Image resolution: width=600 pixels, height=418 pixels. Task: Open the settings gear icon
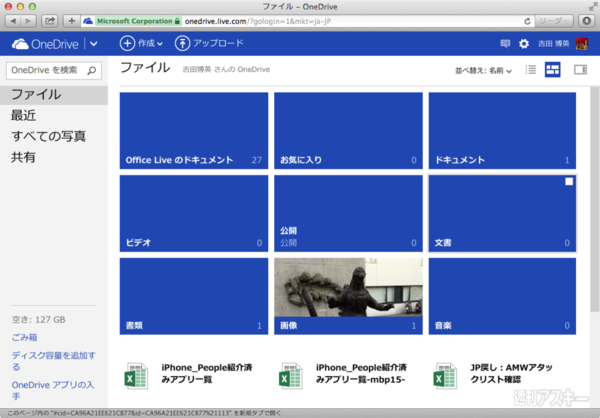click(524, 44)
